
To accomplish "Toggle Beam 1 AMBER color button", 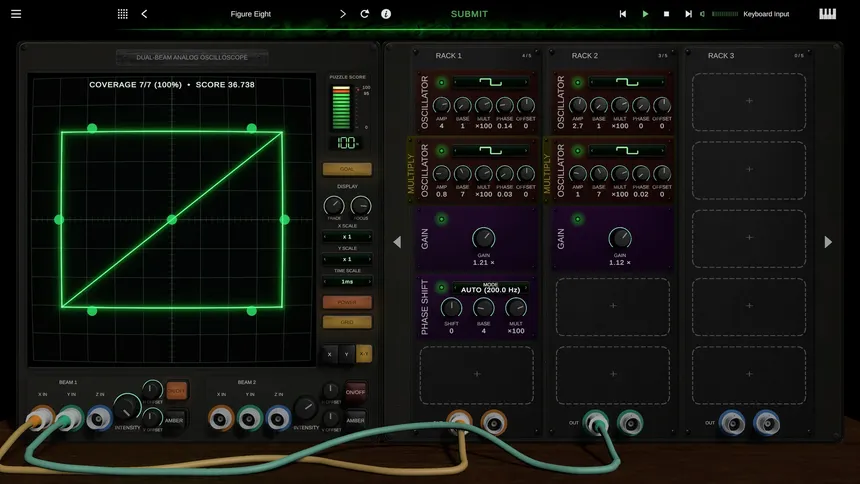I will (174, 420).
